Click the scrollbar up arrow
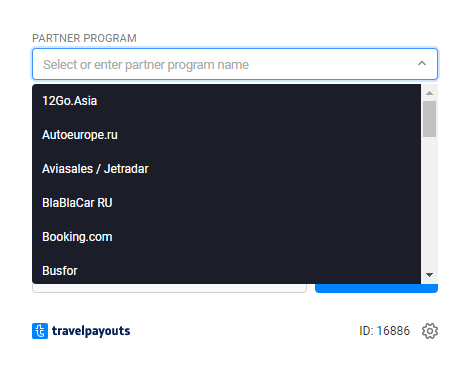 coord(429,93)
